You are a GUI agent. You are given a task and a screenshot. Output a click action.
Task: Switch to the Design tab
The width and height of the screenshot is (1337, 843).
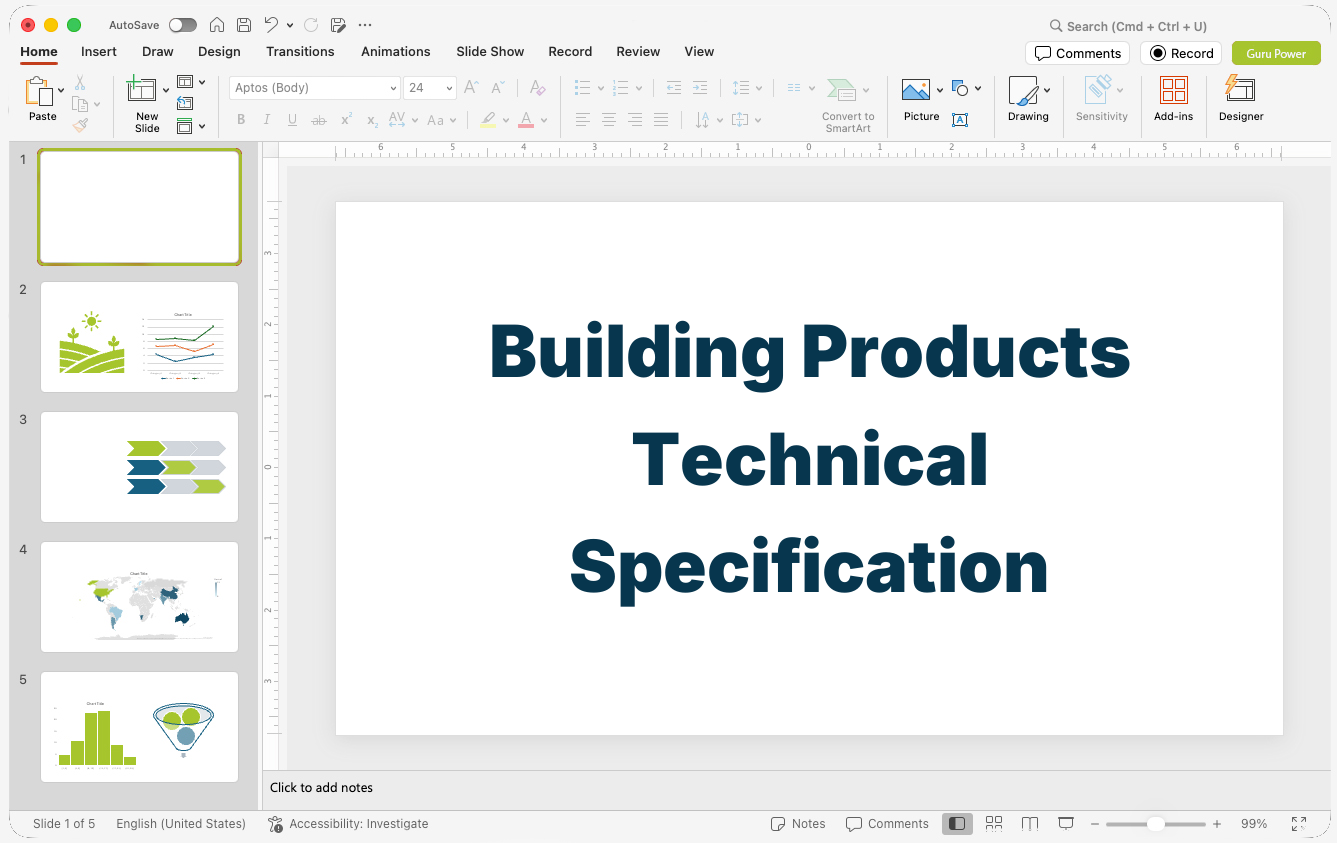[219, 51]
